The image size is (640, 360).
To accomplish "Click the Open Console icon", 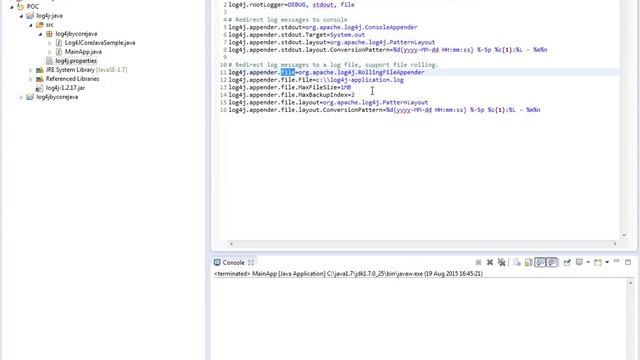I will [598, 262].
